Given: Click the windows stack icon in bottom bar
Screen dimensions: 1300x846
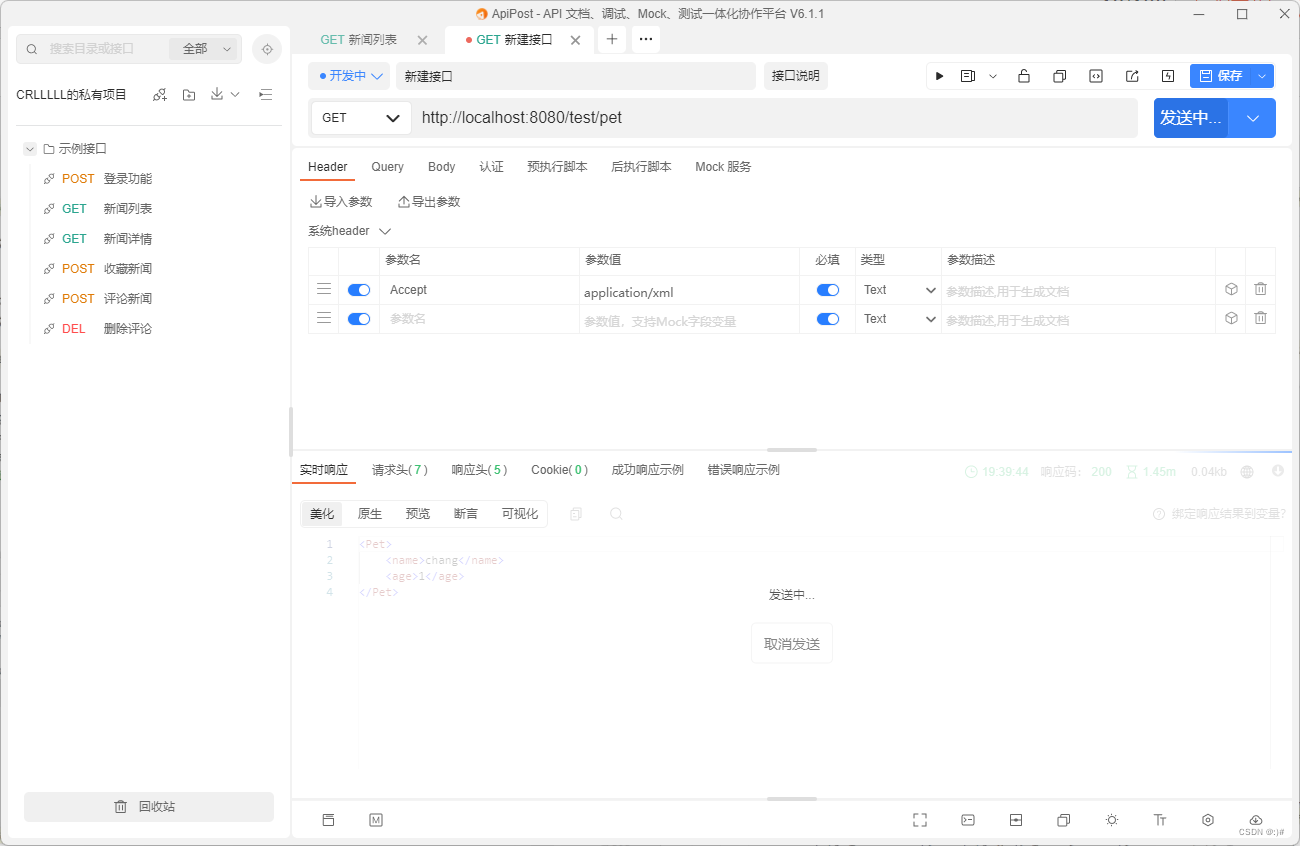Looking at the screenshot, I should click(x=1064, y=820).
